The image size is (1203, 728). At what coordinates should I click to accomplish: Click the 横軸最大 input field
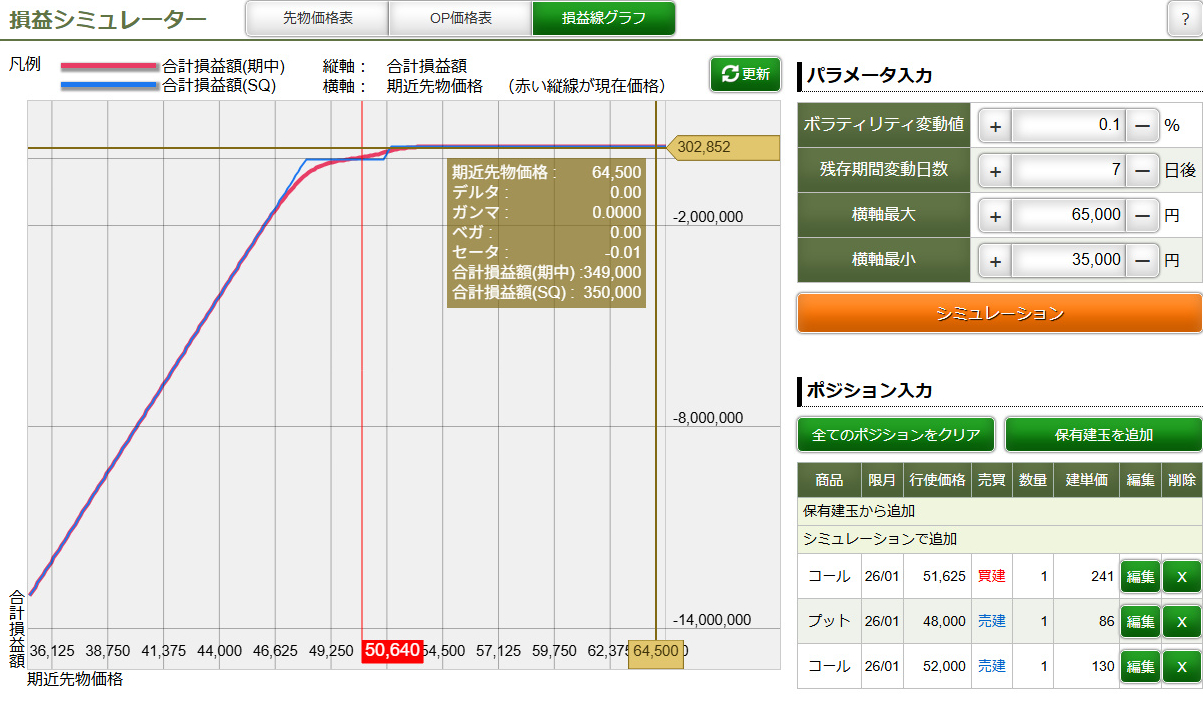click(x=1068, y=215)
